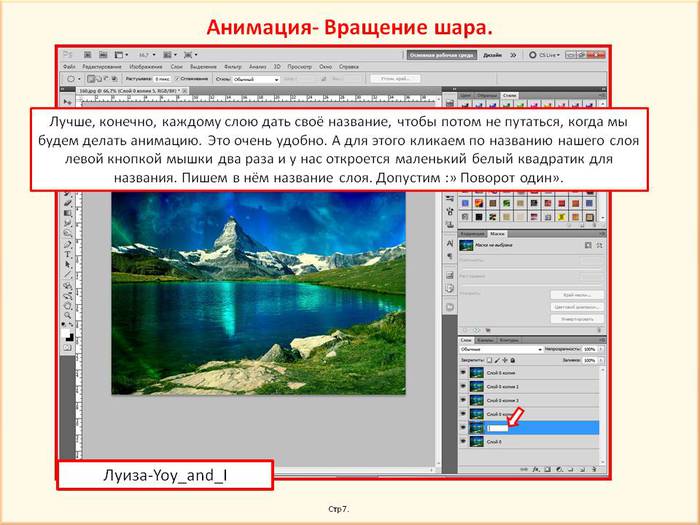Image resolution: width=700 pixels, height=525 pixels.
Task: Create new fill or adjustment layer
Action: pyautogui.click(x=559, y=469)
